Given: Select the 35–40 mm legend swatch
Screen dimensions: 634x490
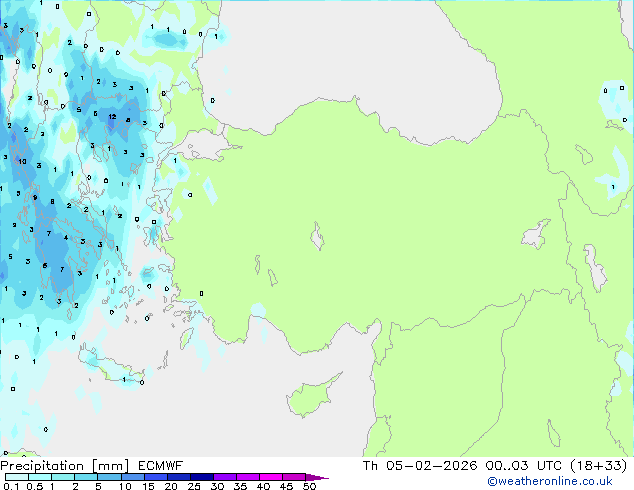Looking at the screenshot, I should pyautogui.click(x=248, y=477).
